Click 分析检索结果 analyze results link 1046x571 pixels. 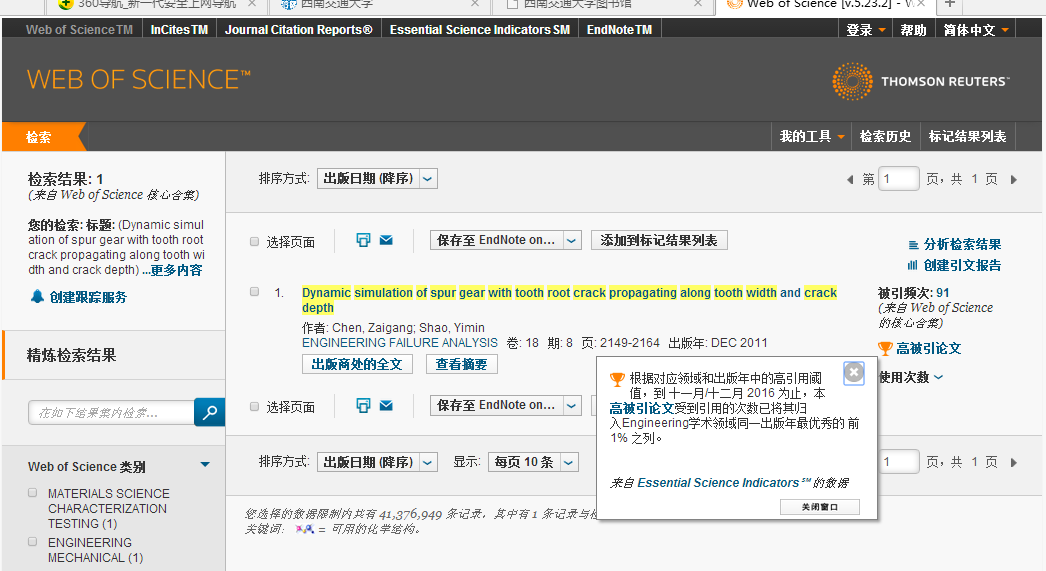click(x=962, y=245)
